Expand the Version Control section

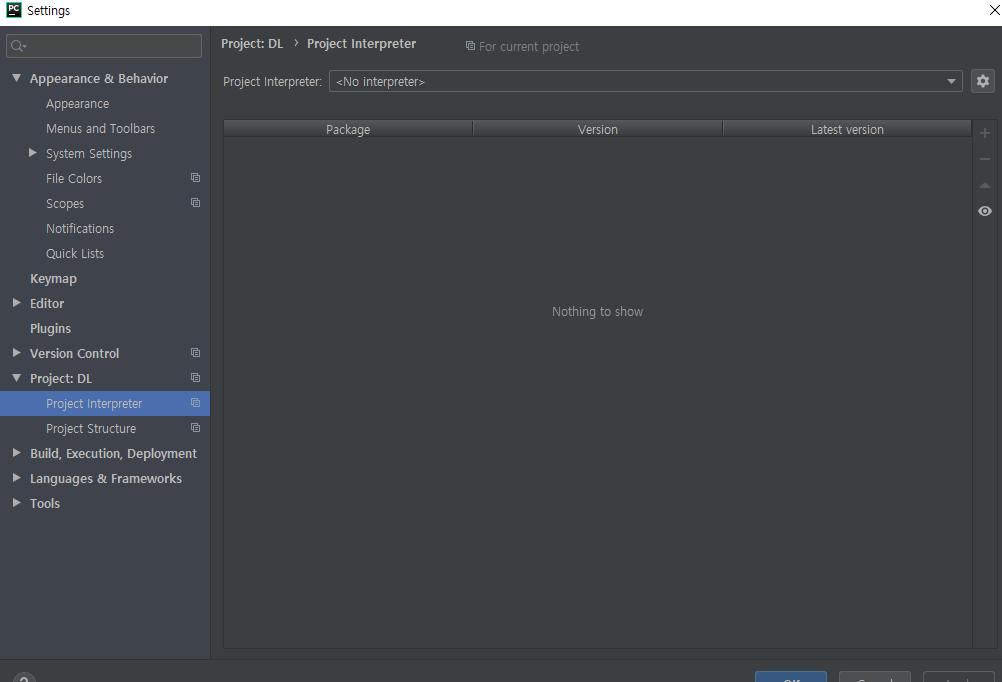click(17, 353)
